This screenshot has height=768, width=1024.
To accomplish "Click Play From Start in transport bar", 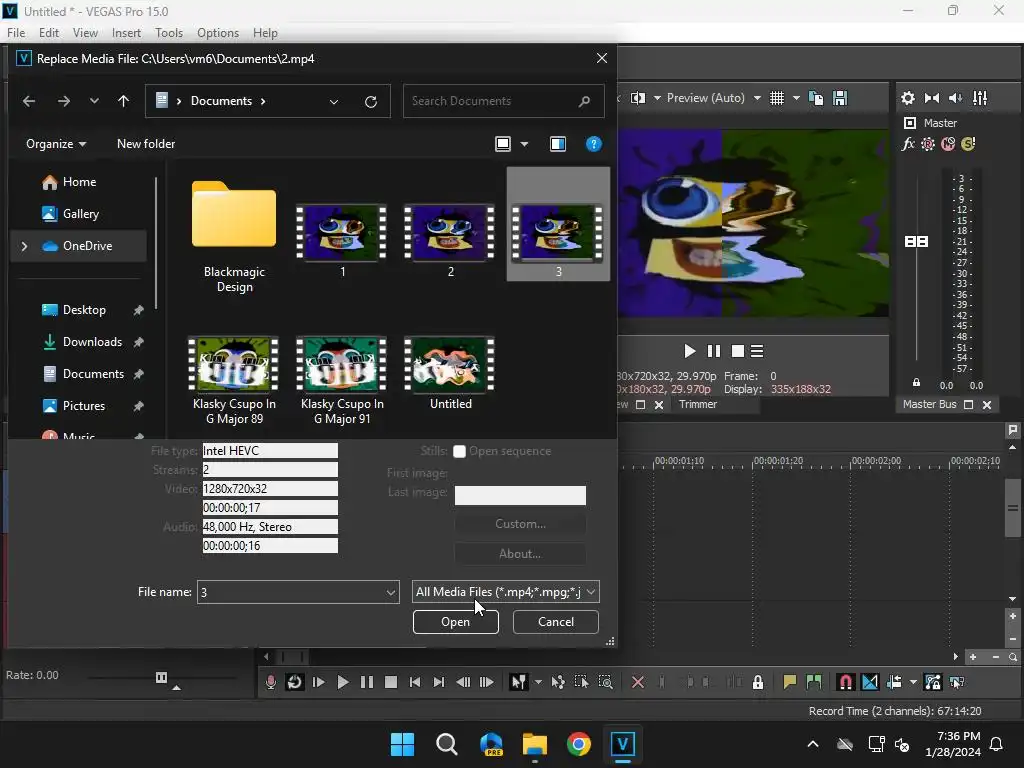I will click(x=319, y=682).
